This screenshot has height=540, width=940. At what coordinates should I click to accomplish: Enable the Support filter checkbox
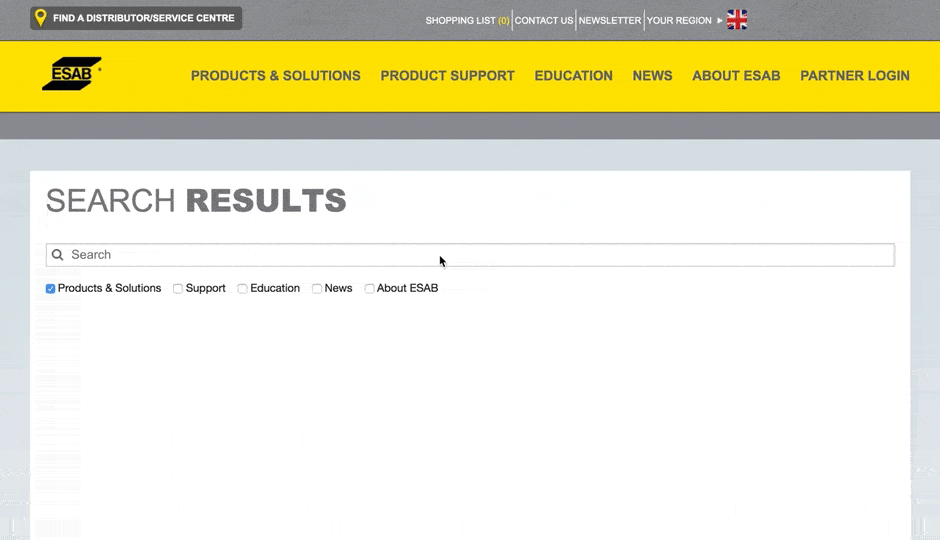178,289
